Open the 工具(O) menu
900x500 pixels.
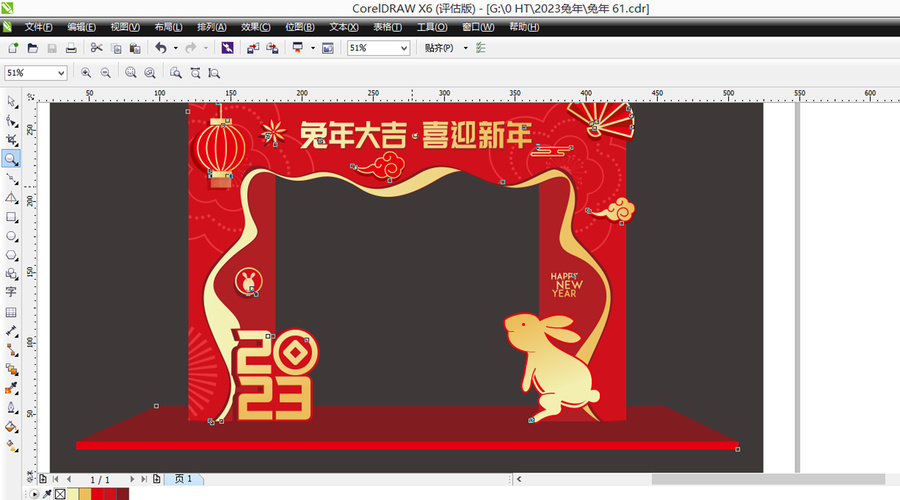point(432,27)
